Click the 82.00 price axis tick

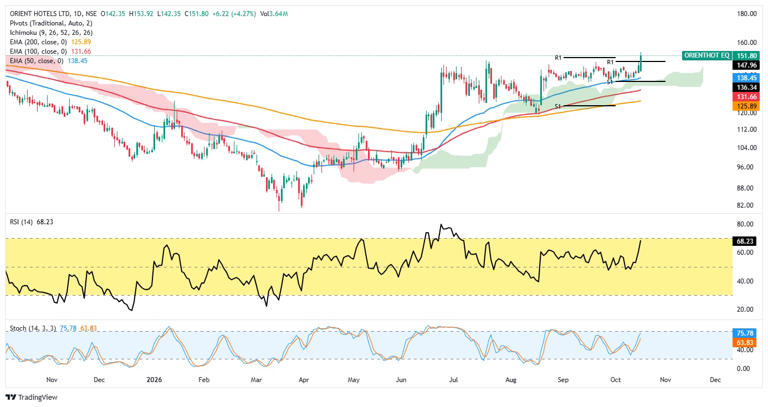(747, 205)
